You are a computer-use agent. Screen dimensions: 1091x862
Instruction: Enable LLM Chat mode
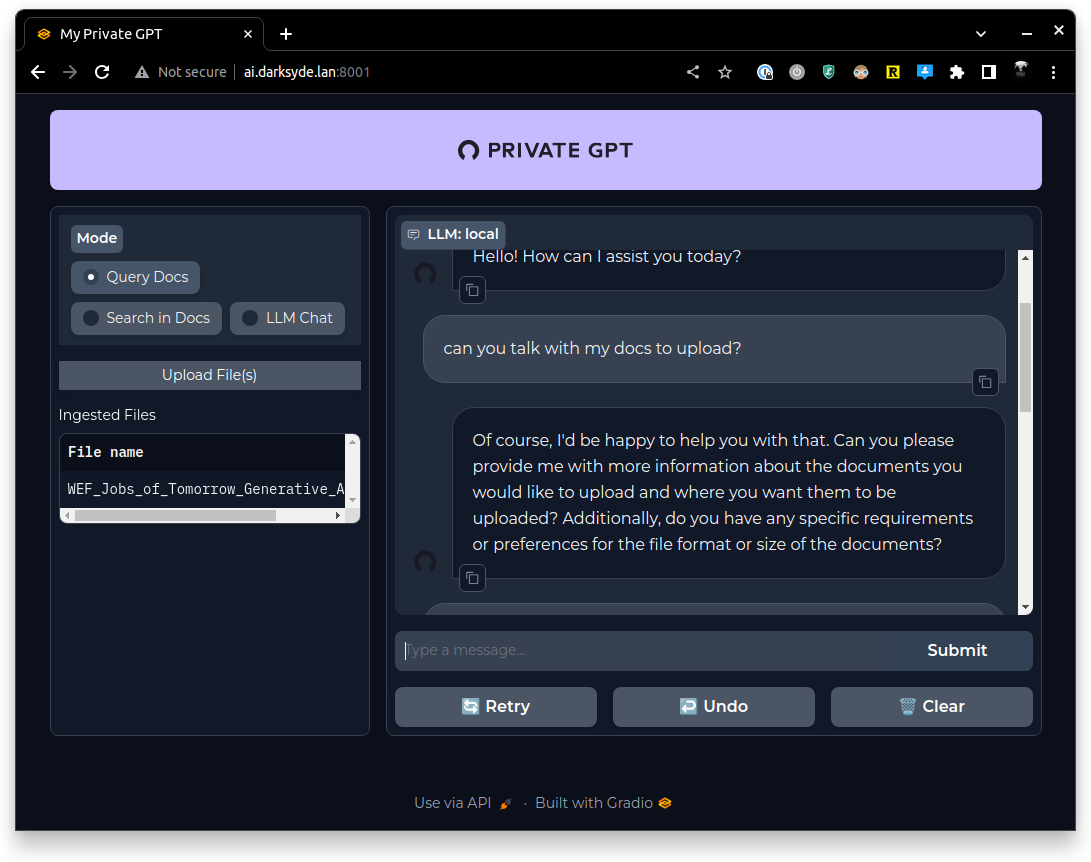point(287,318)
